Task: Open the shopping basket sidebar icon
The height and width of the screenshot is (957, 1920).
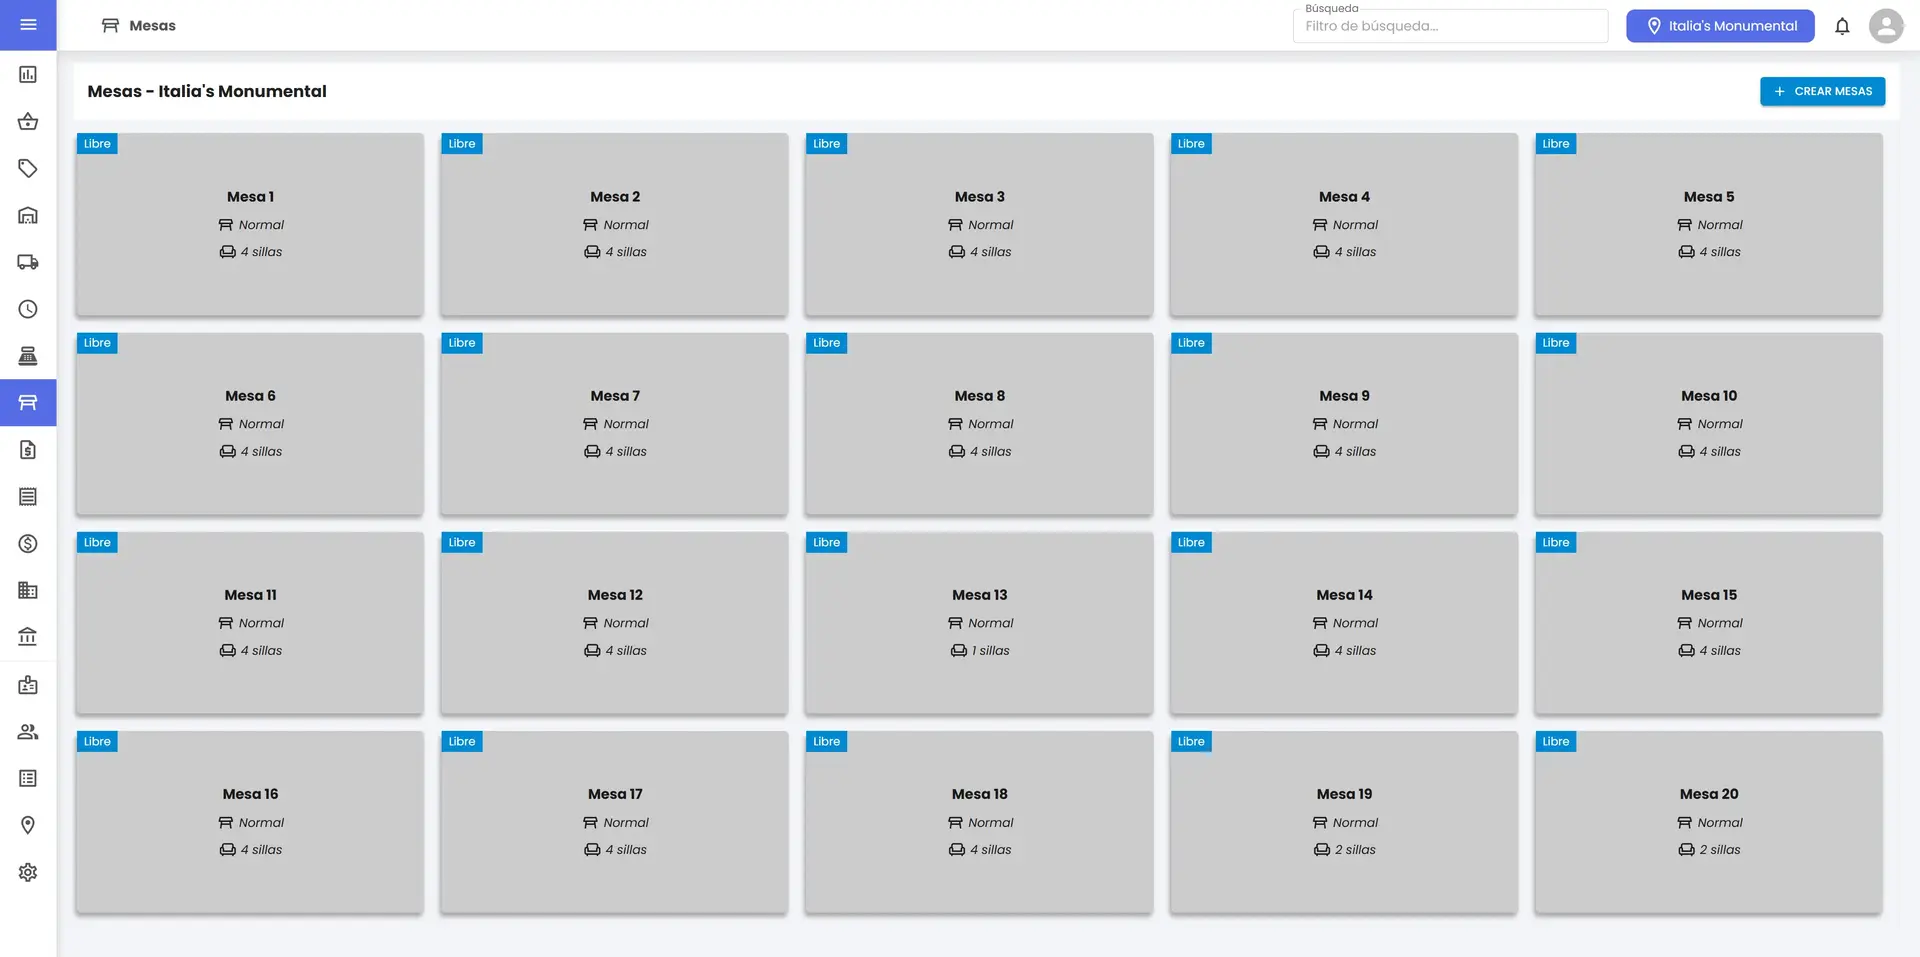Action: click(28, 122)
